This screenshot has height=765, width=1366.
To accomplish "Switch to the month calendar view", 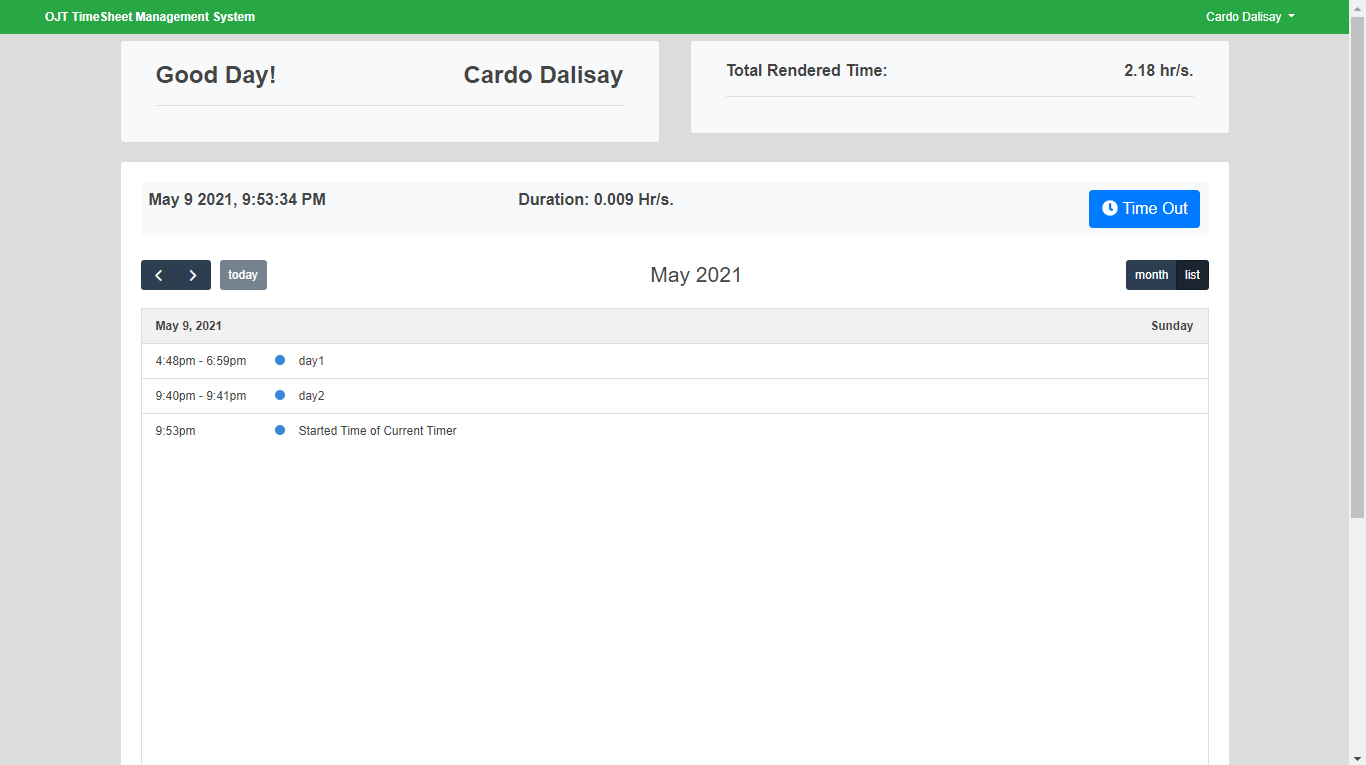I will coord(1151,274).
